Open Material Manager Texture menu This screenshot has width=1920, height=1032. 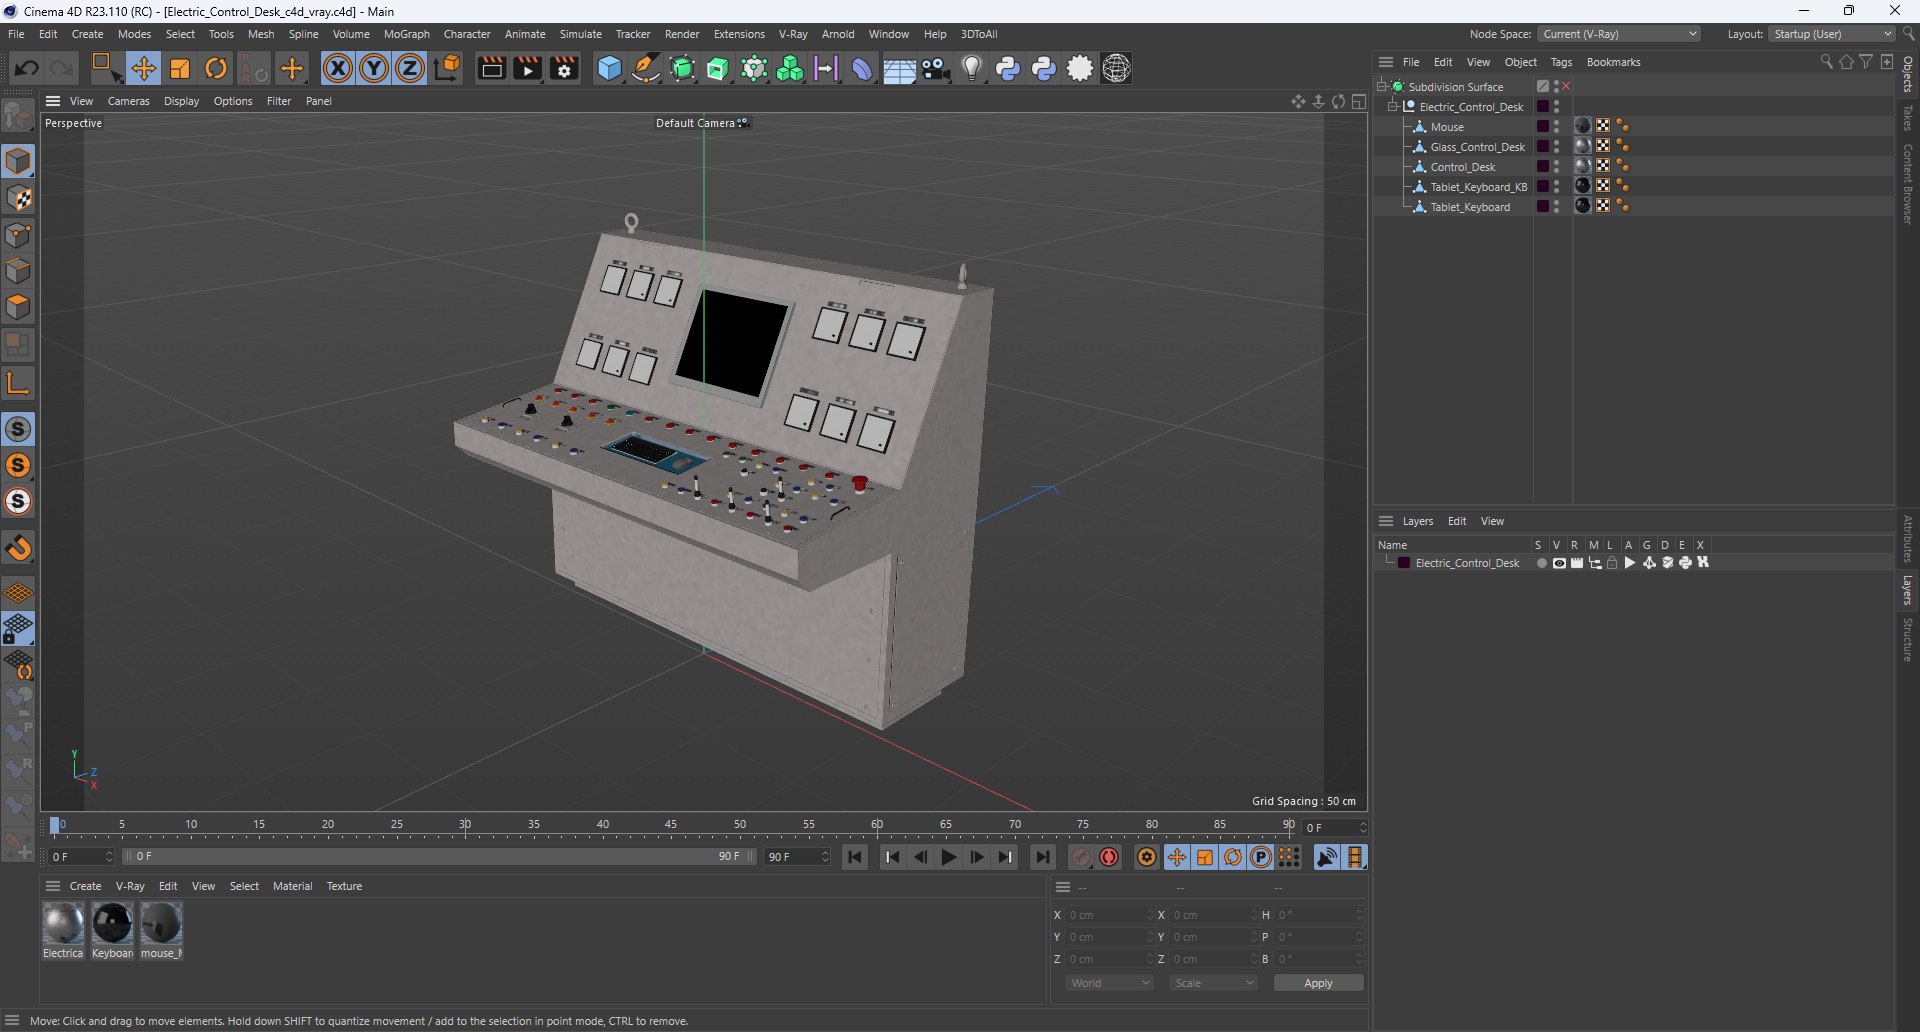click(344, 886)
